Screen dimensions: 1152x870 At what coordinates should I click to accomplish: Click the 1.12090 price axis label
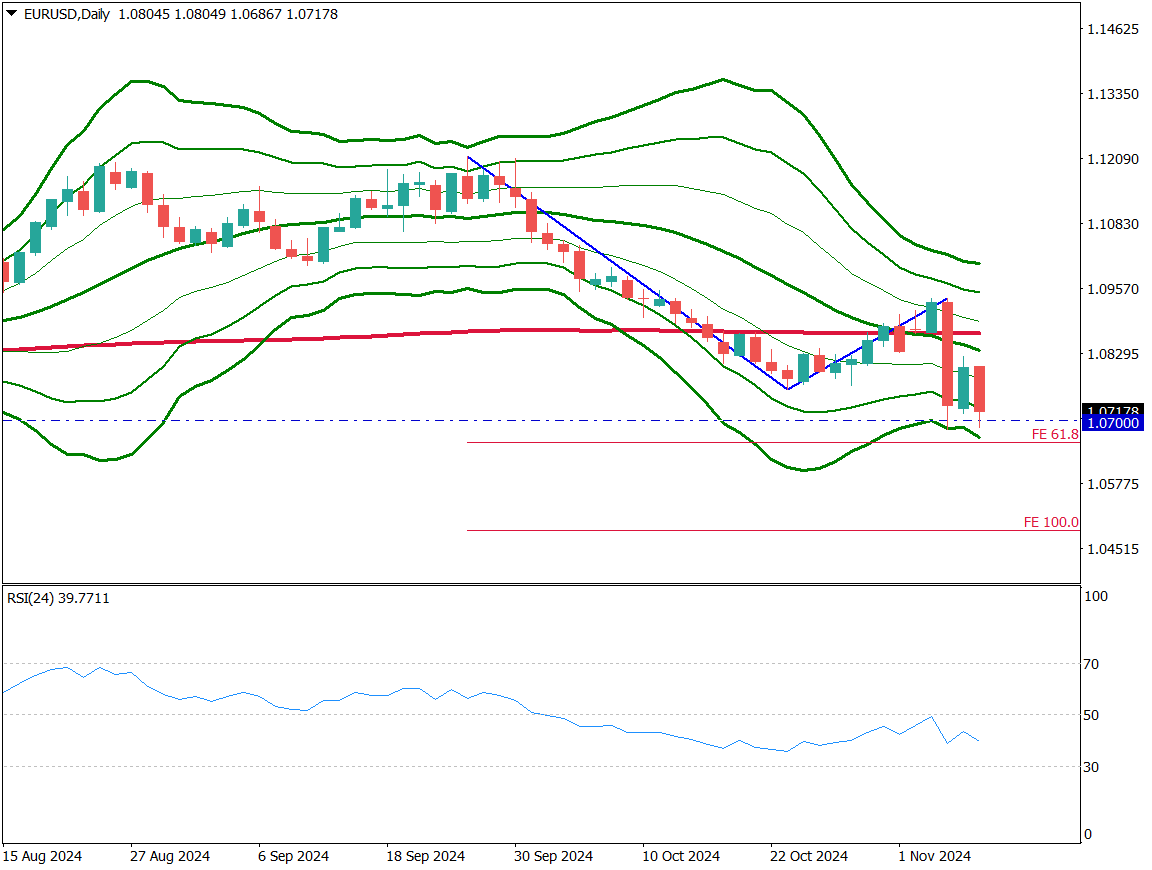1112,159
